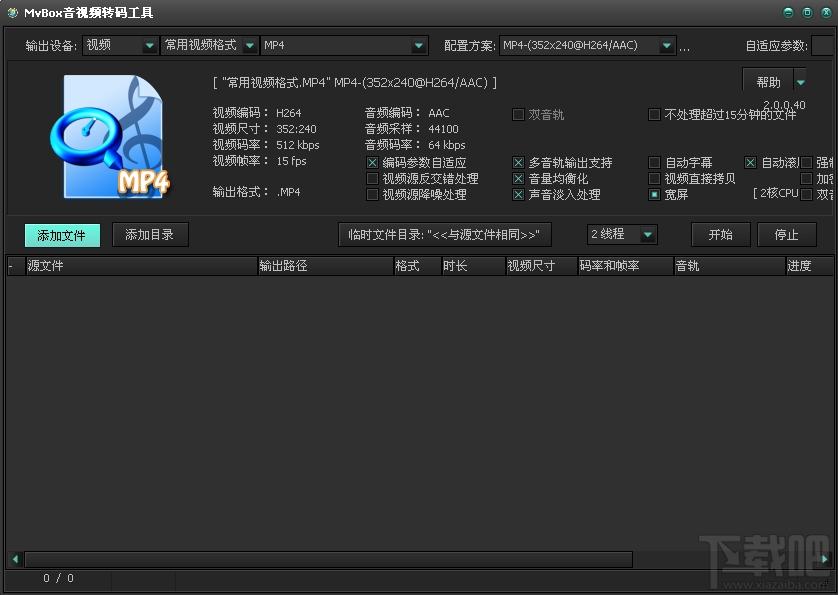Click the 码率和帧率 column header
Viewport: 838px width, 595px height.
626,266
